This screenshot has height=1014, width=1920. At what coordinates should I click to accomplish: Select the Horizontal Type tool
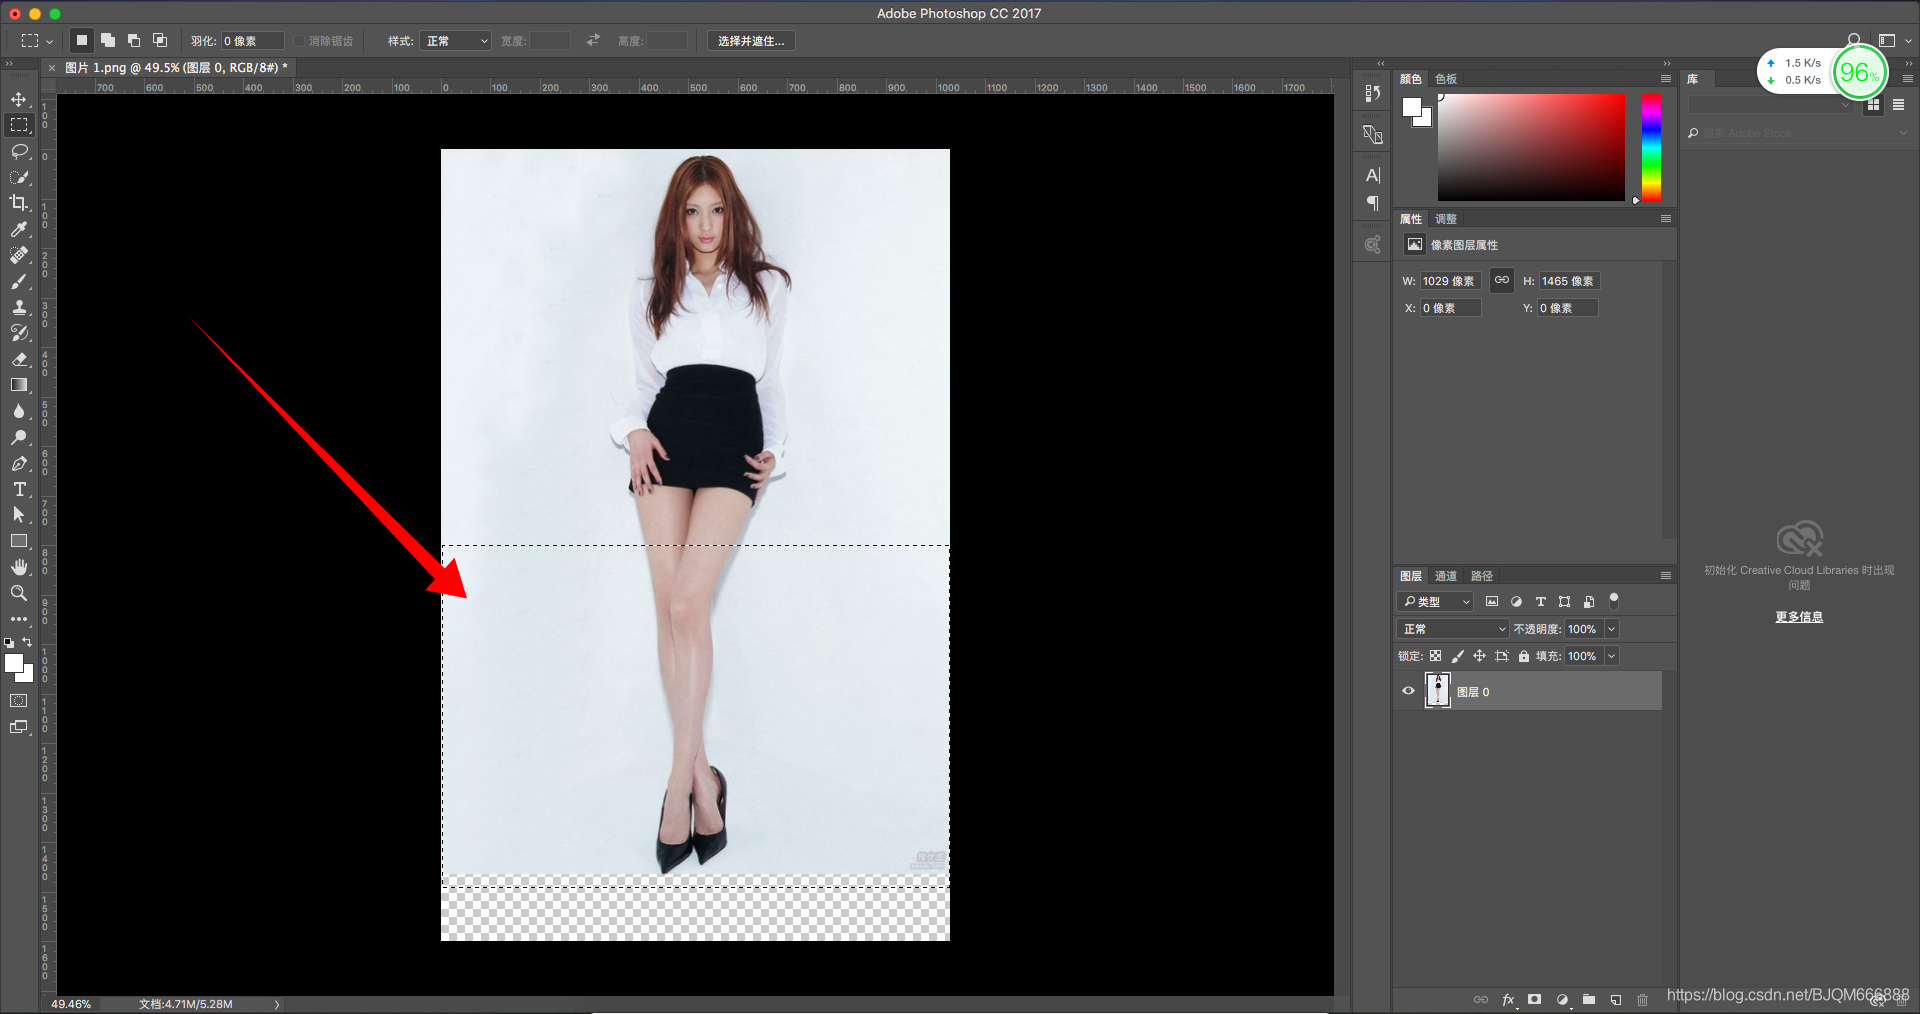pos(19,489)
